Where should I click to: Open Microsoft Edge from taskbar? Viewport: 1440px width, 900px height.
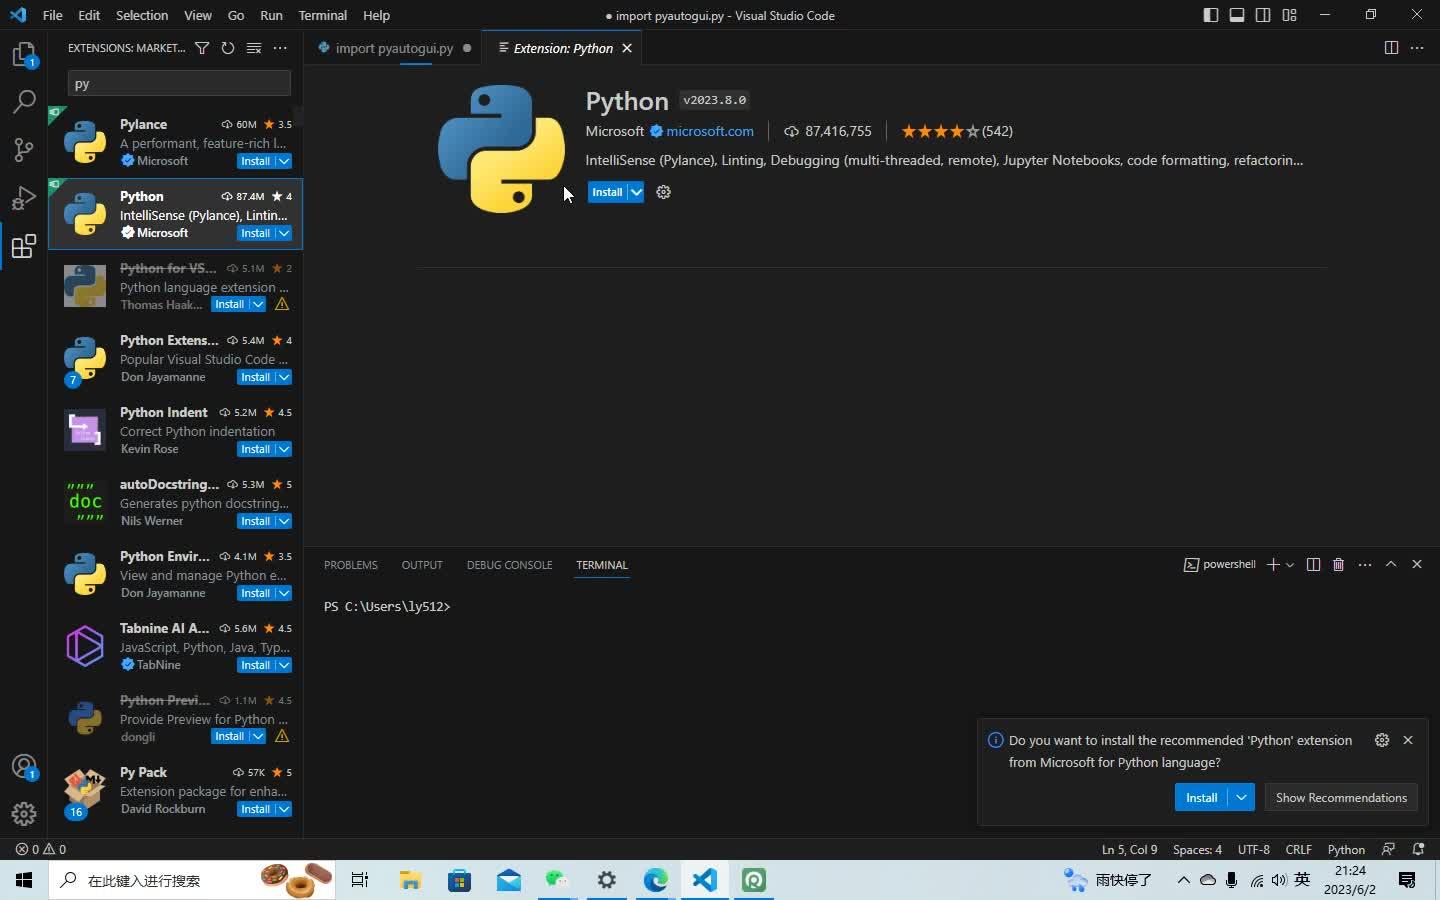point(656,880)
